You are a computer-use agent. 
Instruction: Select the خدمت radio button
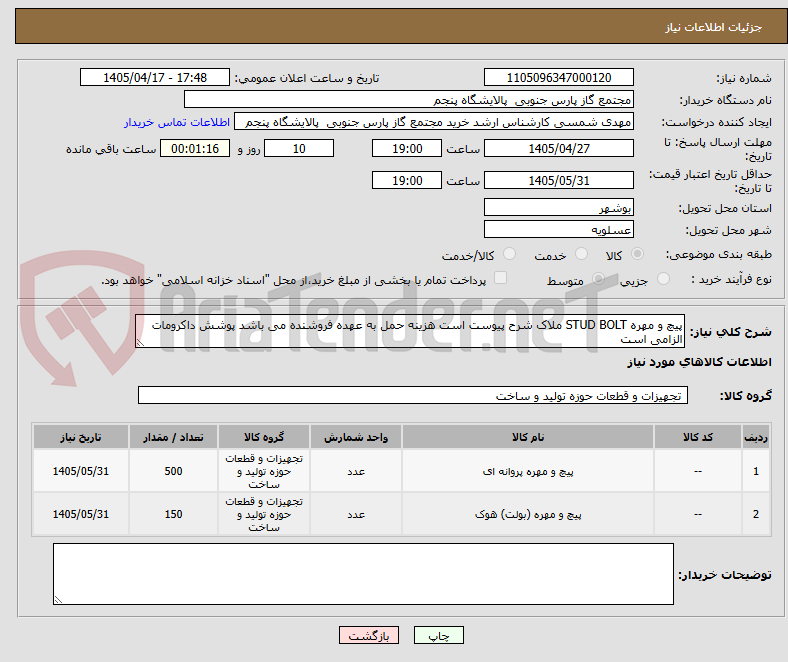(581, 254)
